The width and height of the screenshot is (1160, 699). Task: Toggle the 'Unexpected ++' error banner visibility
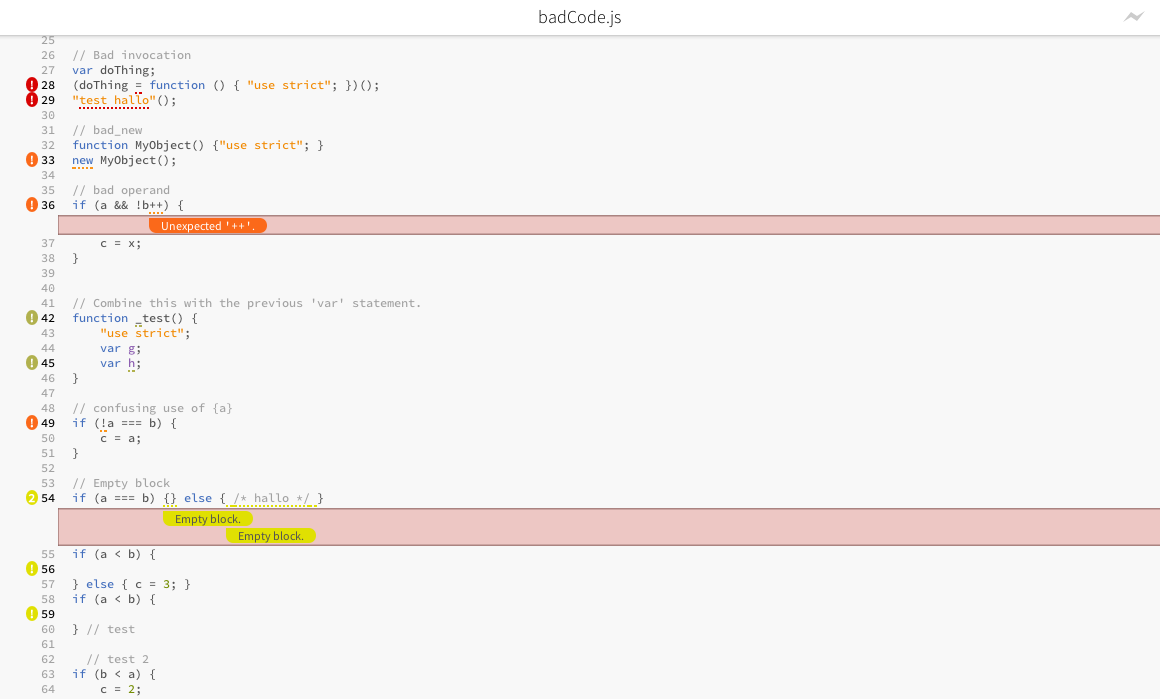point(208,225)
